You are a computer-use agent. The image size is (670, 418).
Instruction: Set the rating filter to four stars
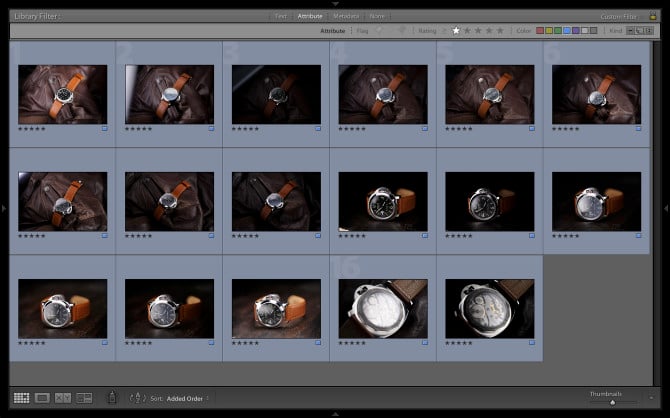[489, 30]
